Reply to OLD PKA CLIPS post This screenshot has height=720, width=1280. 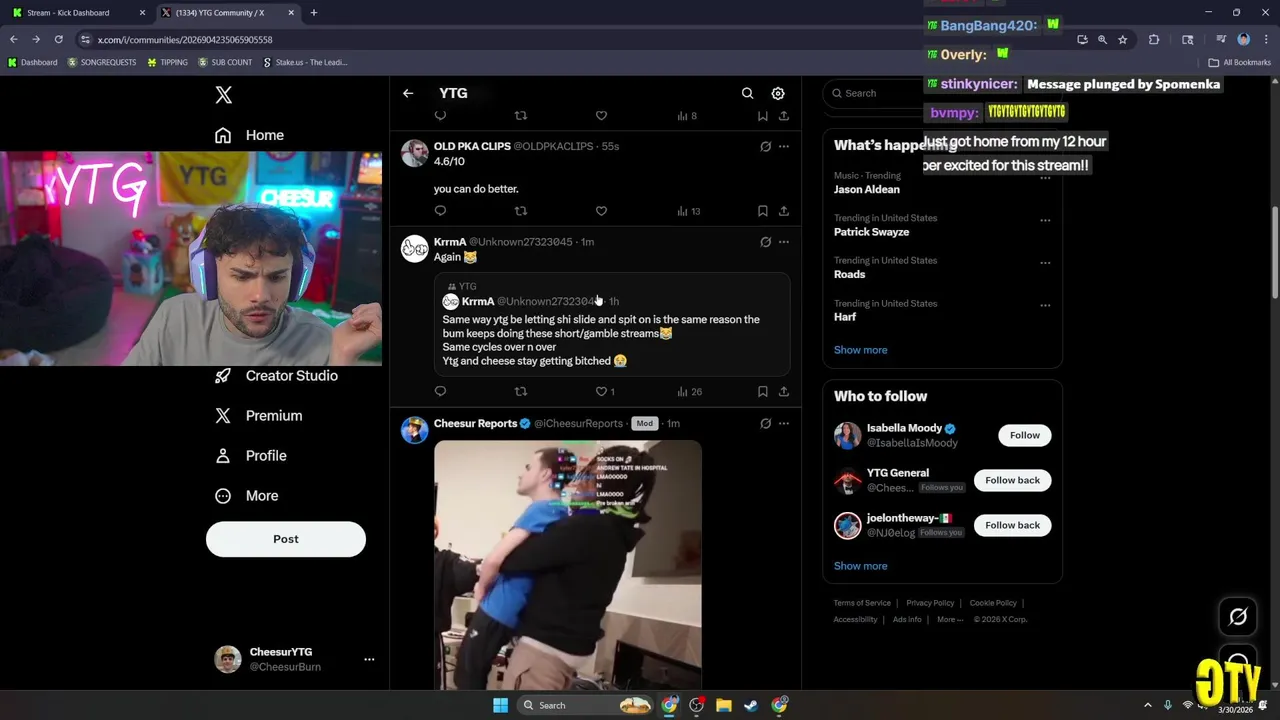(x=440, y=211)
